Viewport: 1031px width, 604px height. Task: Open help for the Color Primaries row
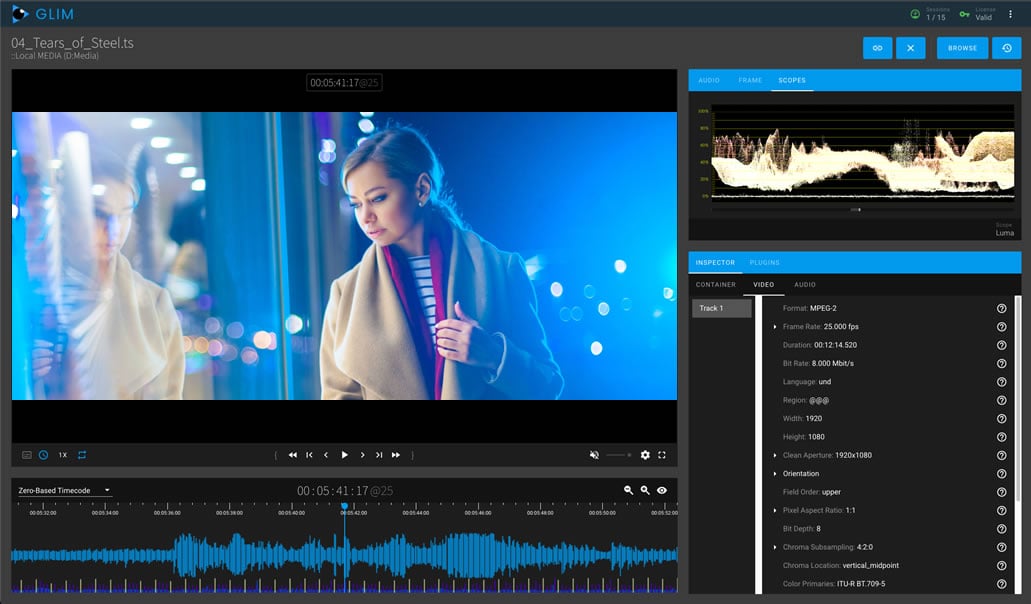pyautogui.click(x=1001, y=584)
